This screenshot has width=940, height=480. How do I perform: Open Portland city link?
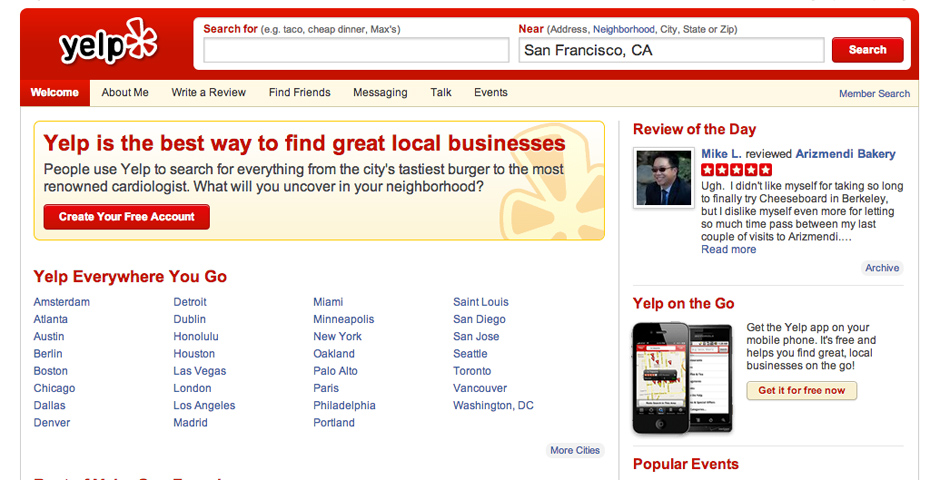[334, 422]
